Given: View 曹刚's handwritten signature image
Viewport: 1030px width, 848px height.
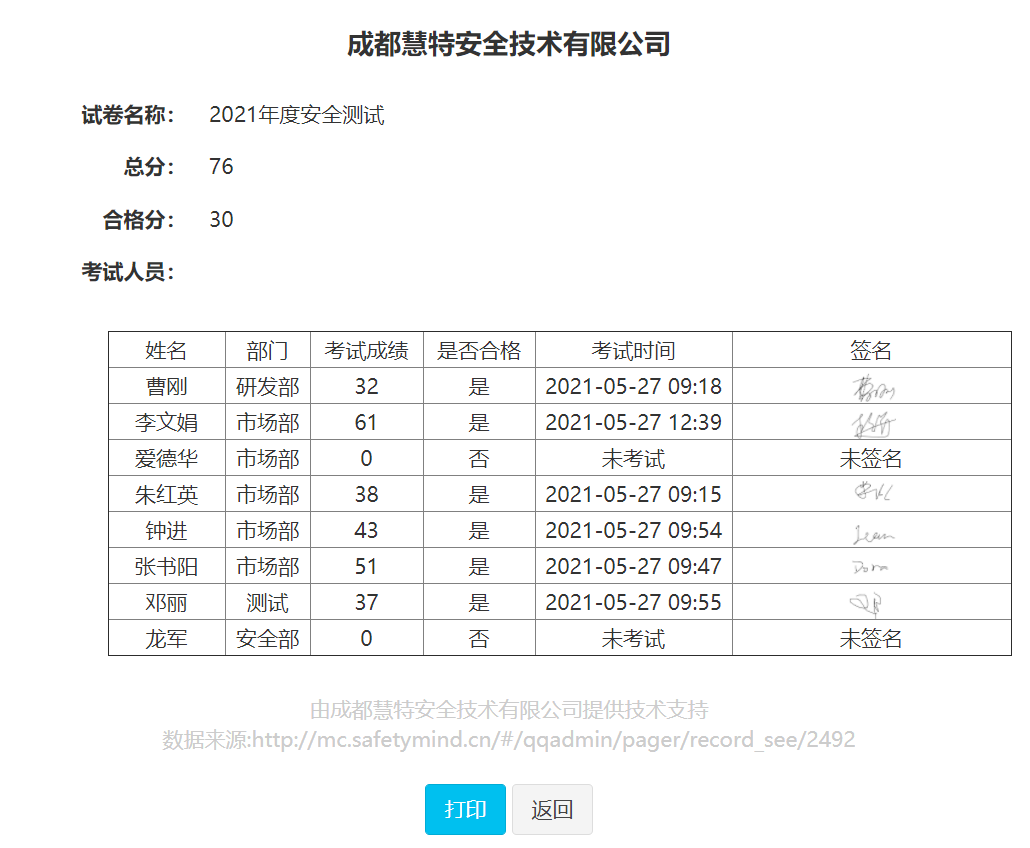Looking at the screenshot, I should [x=873, y=388].
